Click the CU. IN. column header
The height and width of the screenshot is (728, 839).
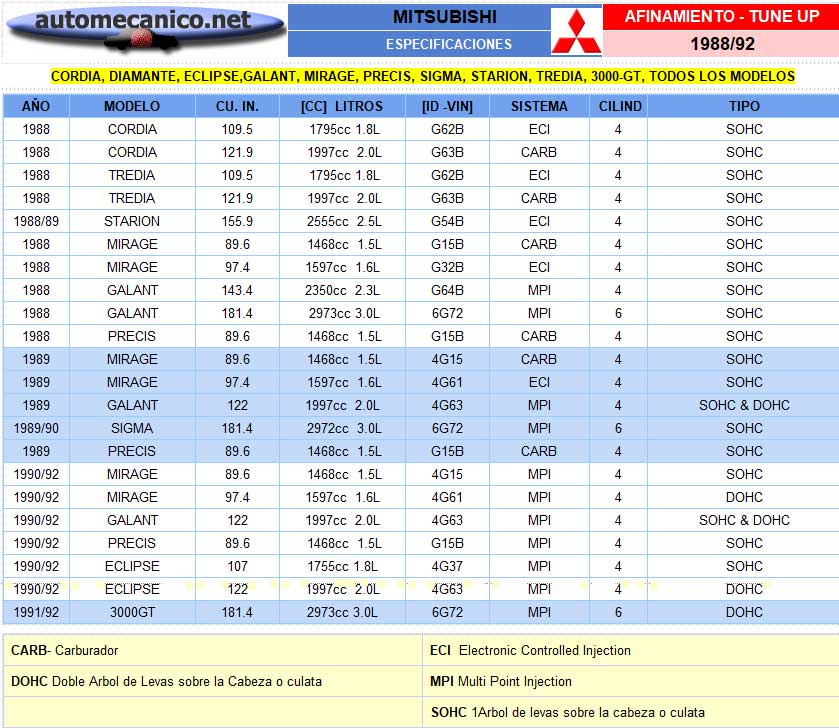[x=237, y=106]
